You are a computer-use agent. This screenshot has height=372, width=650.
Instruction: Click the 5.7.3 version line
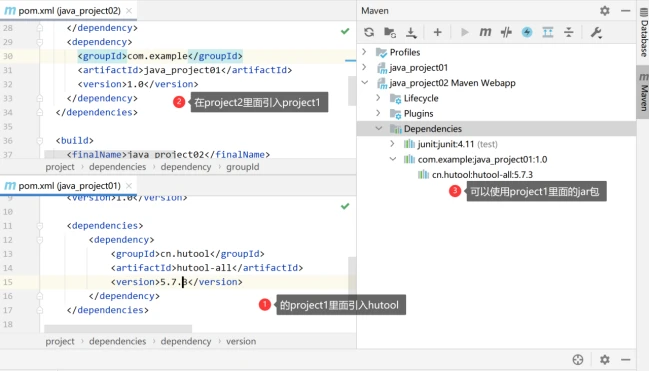pos(176,282)
